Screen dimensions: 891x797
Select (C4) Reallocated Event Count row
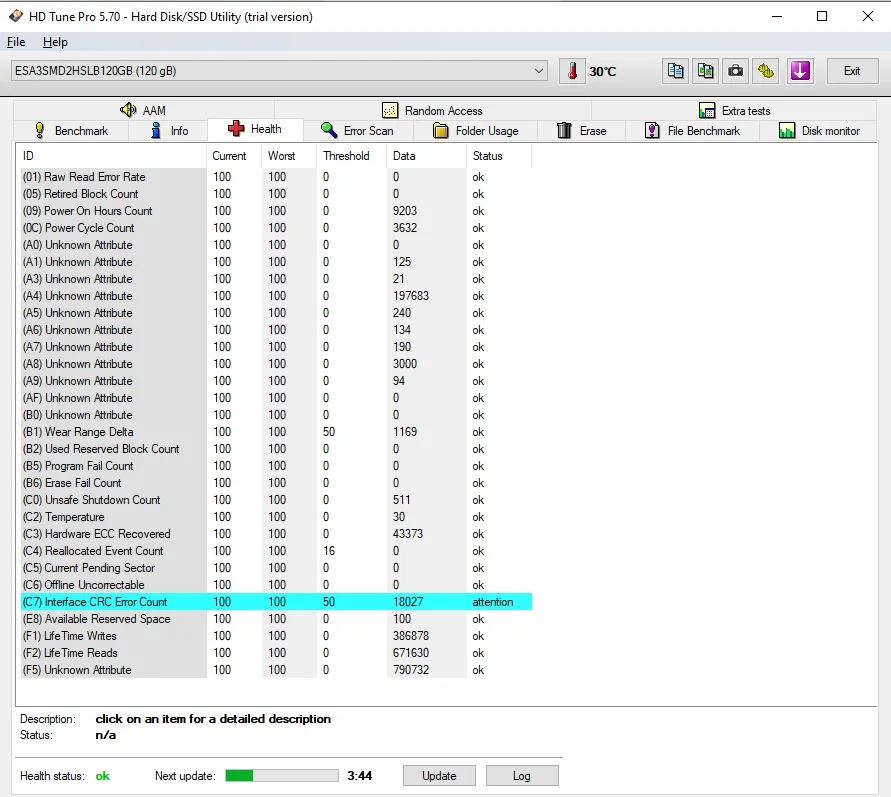pyautogui.click(x=276, y=551)
